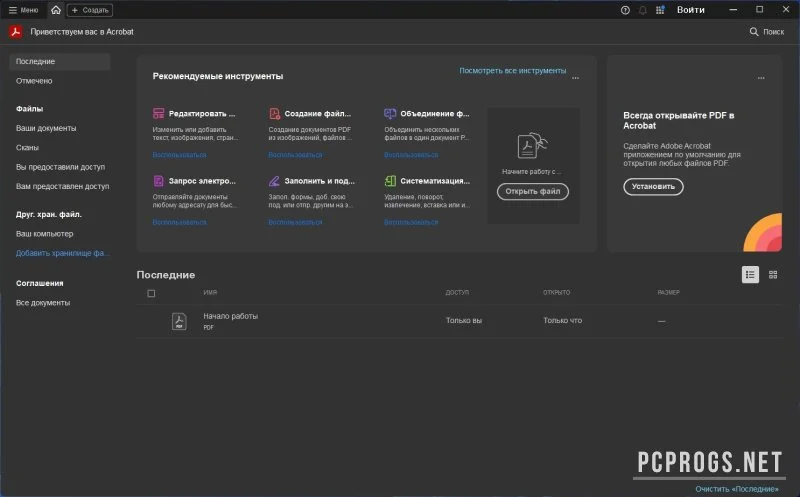This screenshot has width=800, height=497.
Task: Click the Редактировать PDF tool icon
Action: [159, 113]
